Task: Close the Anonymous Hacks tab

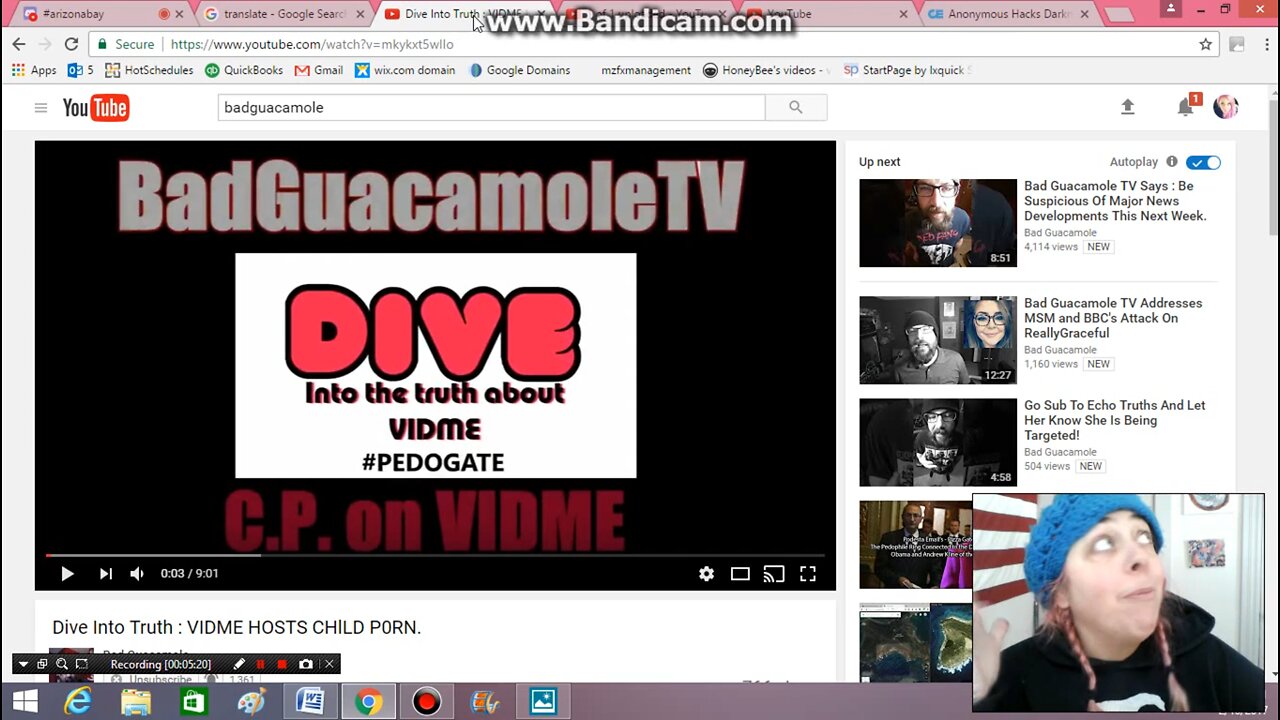Action: [1085, 14]
